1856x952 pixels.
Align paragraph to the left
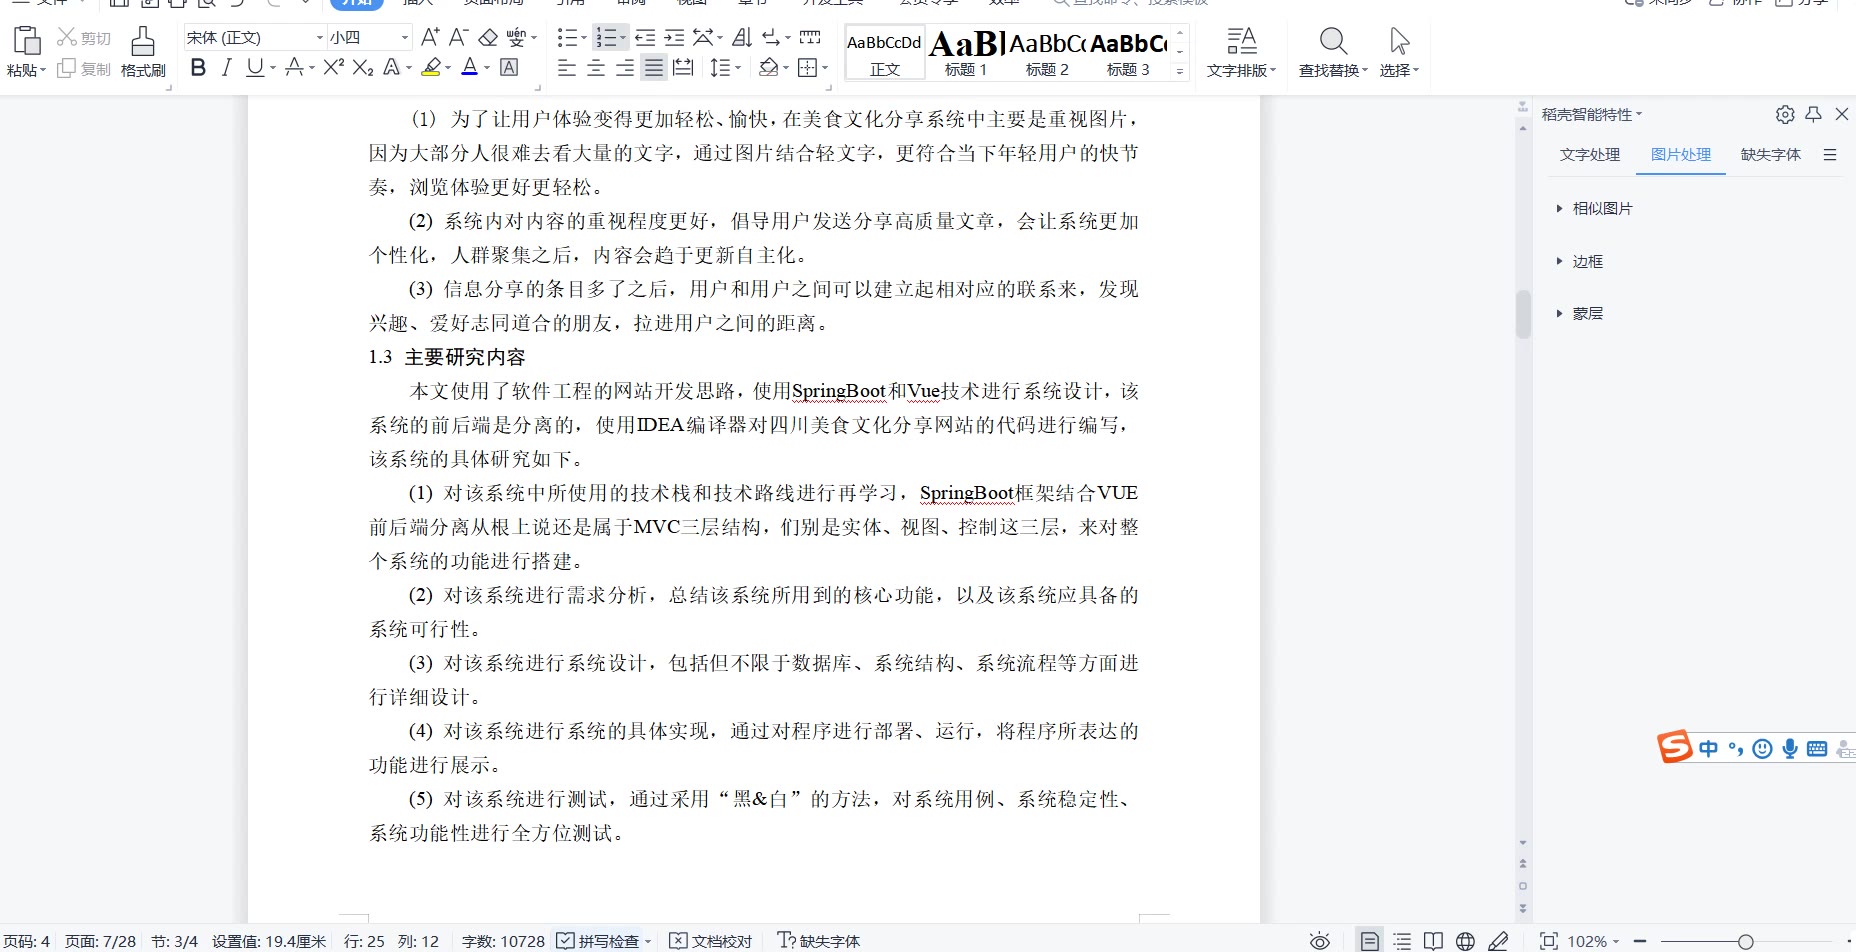tap(567, 67)
